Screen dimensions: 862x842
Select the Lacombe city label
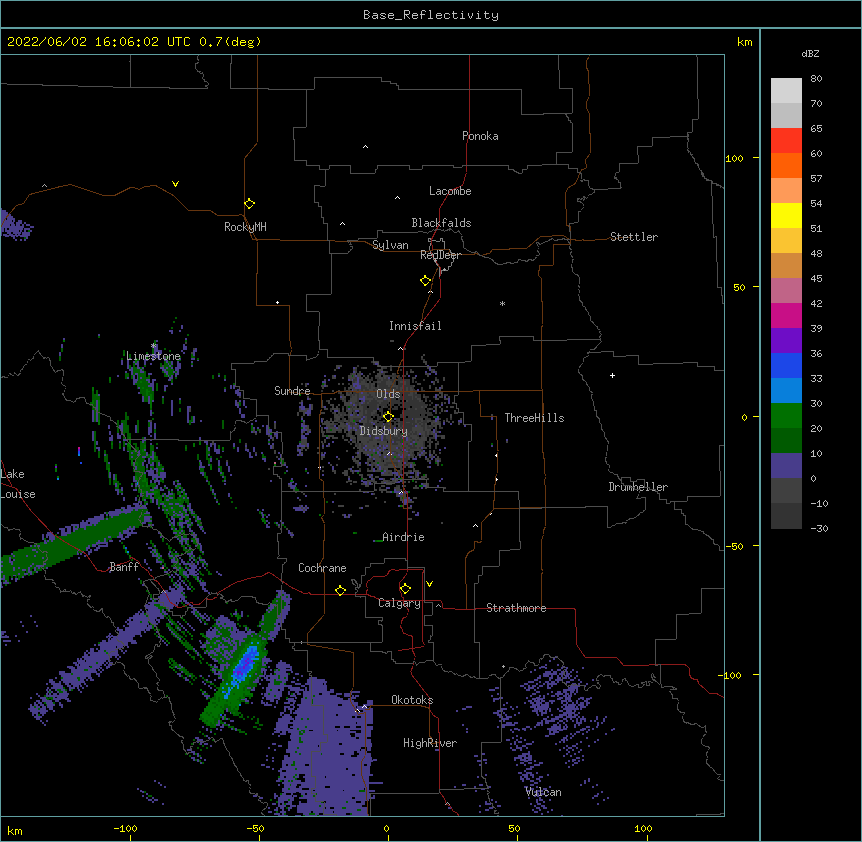click(450, 191)
